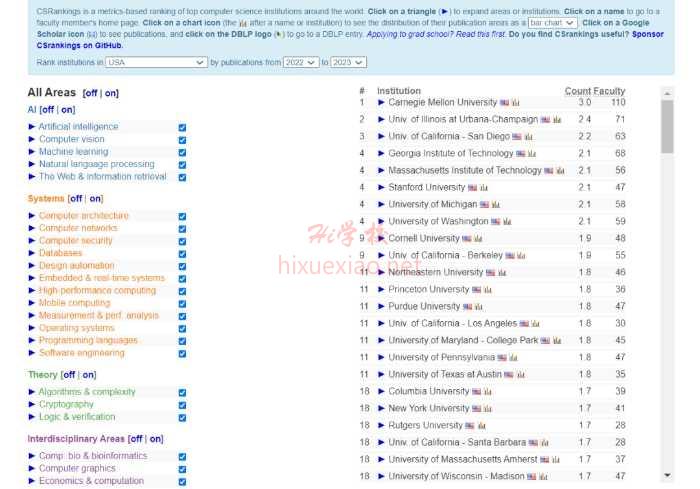Viewport: 700px width, 489px height.
Task: Expand Stanford University faculty list triangle
Action: coord(381,187)
